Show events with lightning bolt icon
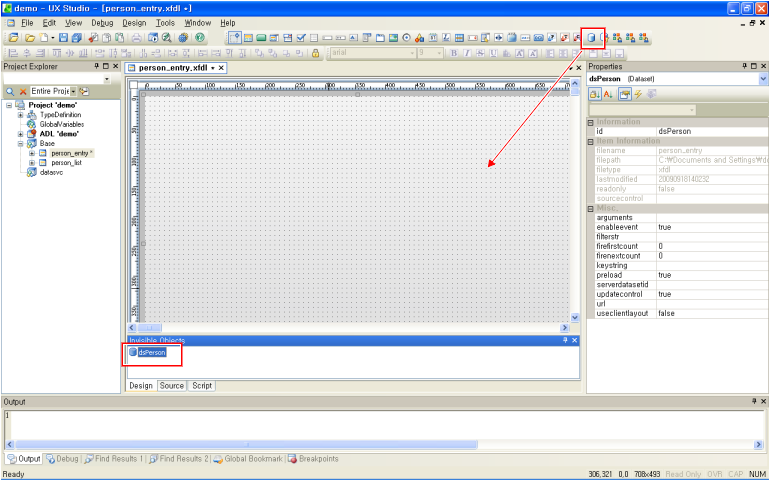Screen dimensions: 770x481 pyautogui.click(x=636, y=94)
